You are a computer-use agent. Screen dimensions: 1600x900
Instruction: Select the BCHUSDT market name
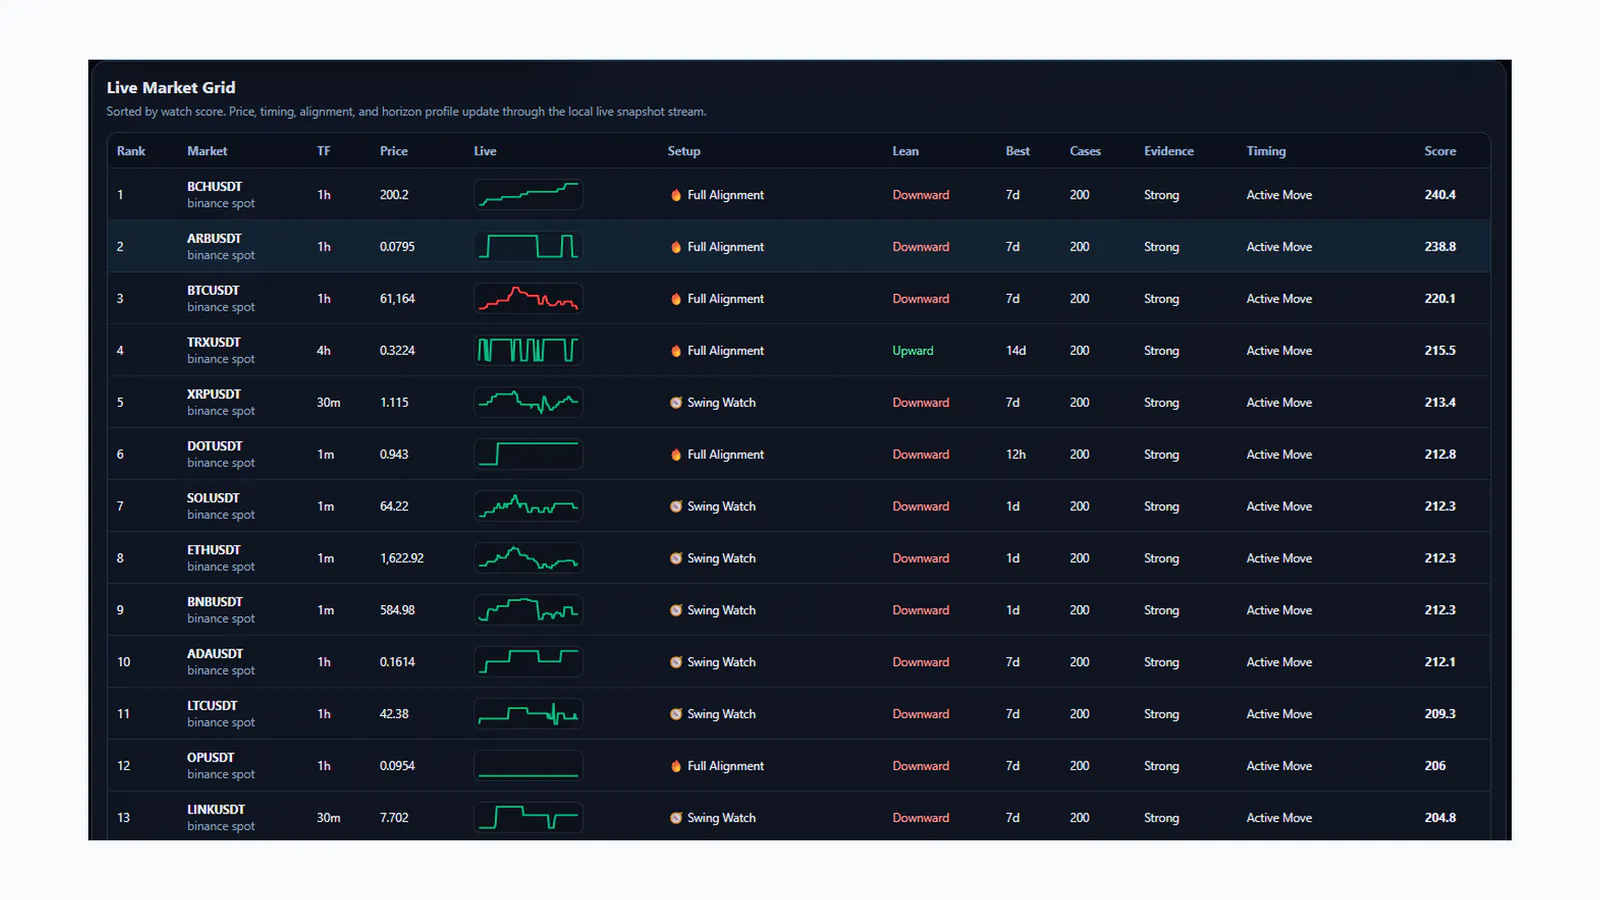pyautogui.click(x=214, y=187)
